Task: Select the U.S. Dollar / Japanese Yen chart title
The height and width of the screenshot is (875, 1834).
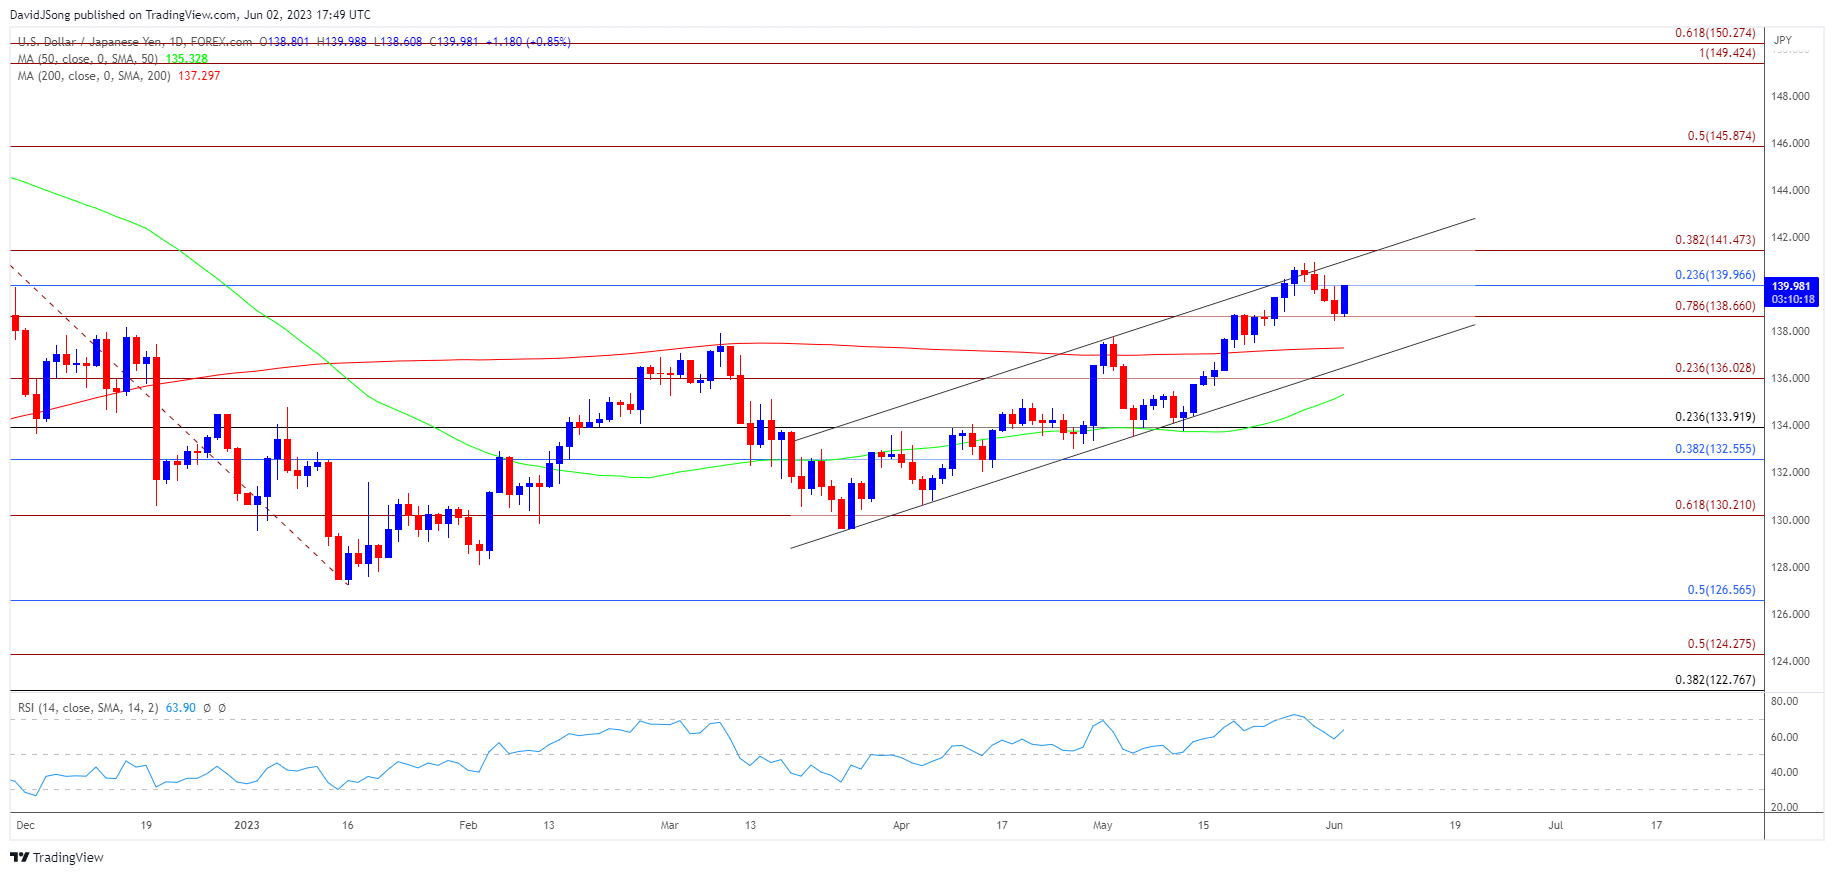Action: 135,42
